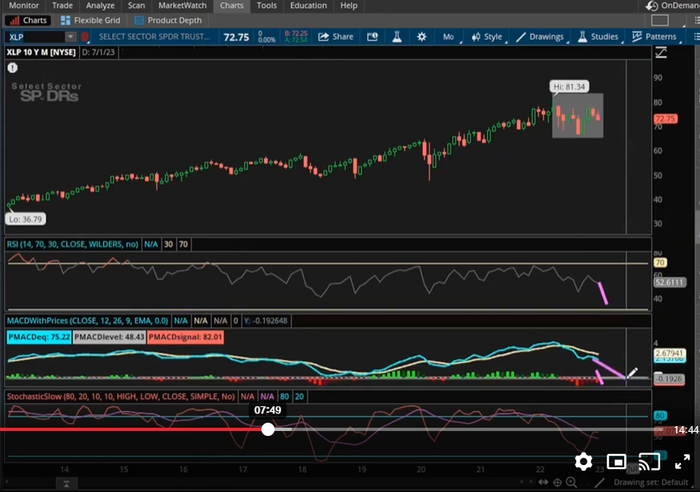The height and width of the screenshot is (492, 700).
Task: Open the Tools menu tab
Action: [267, 5]
